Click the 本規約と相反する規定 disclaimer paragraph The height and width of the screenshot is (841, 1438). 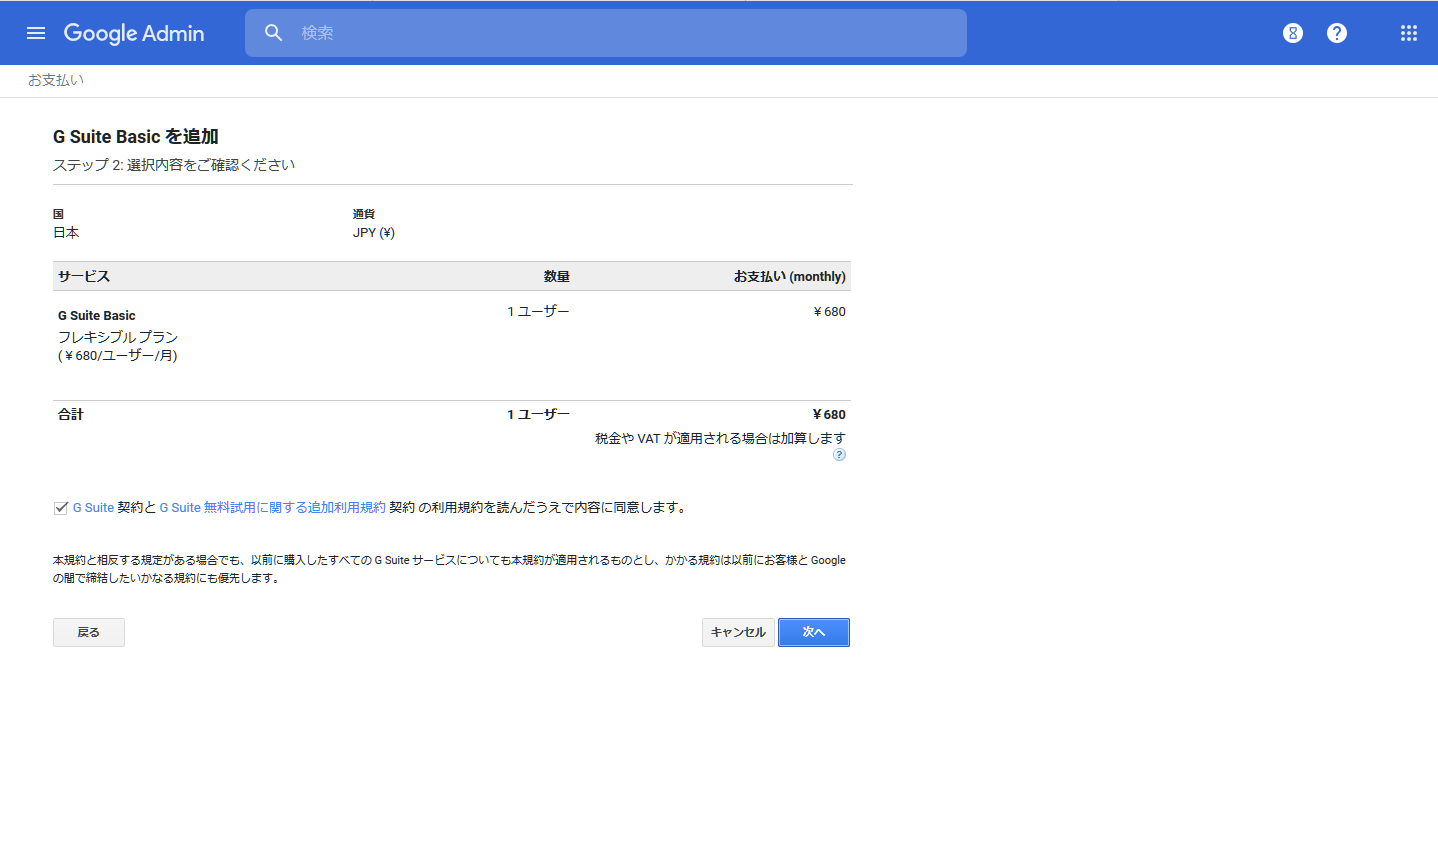point(450,569)
